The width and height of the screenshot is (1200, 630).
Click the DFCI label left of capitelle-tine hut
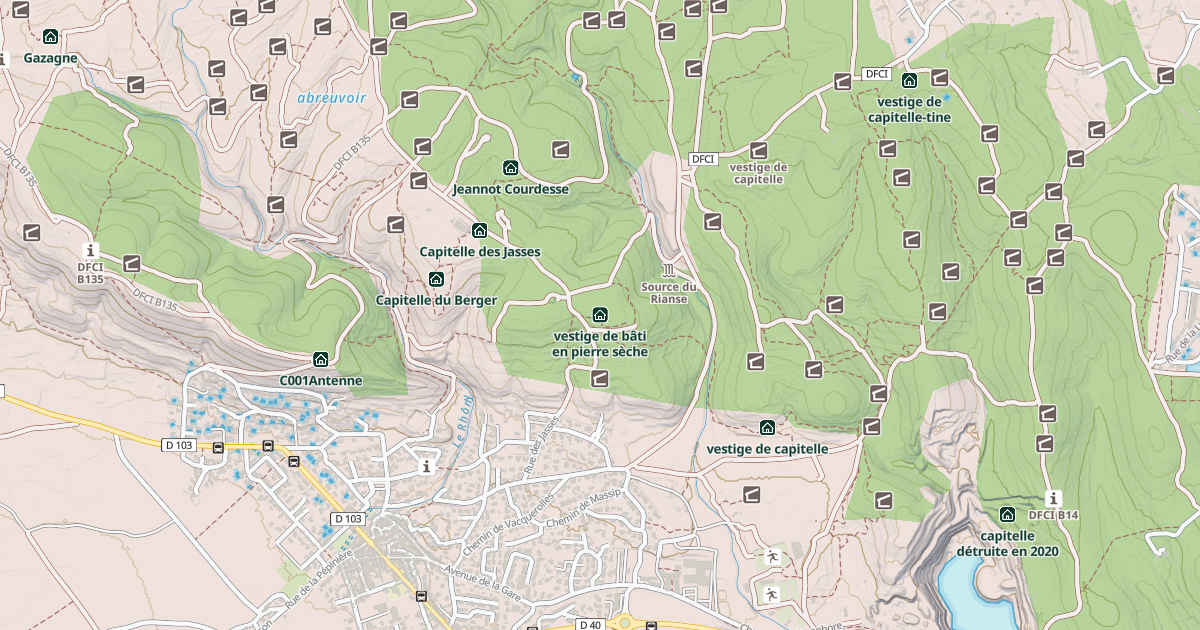point(876,74)
